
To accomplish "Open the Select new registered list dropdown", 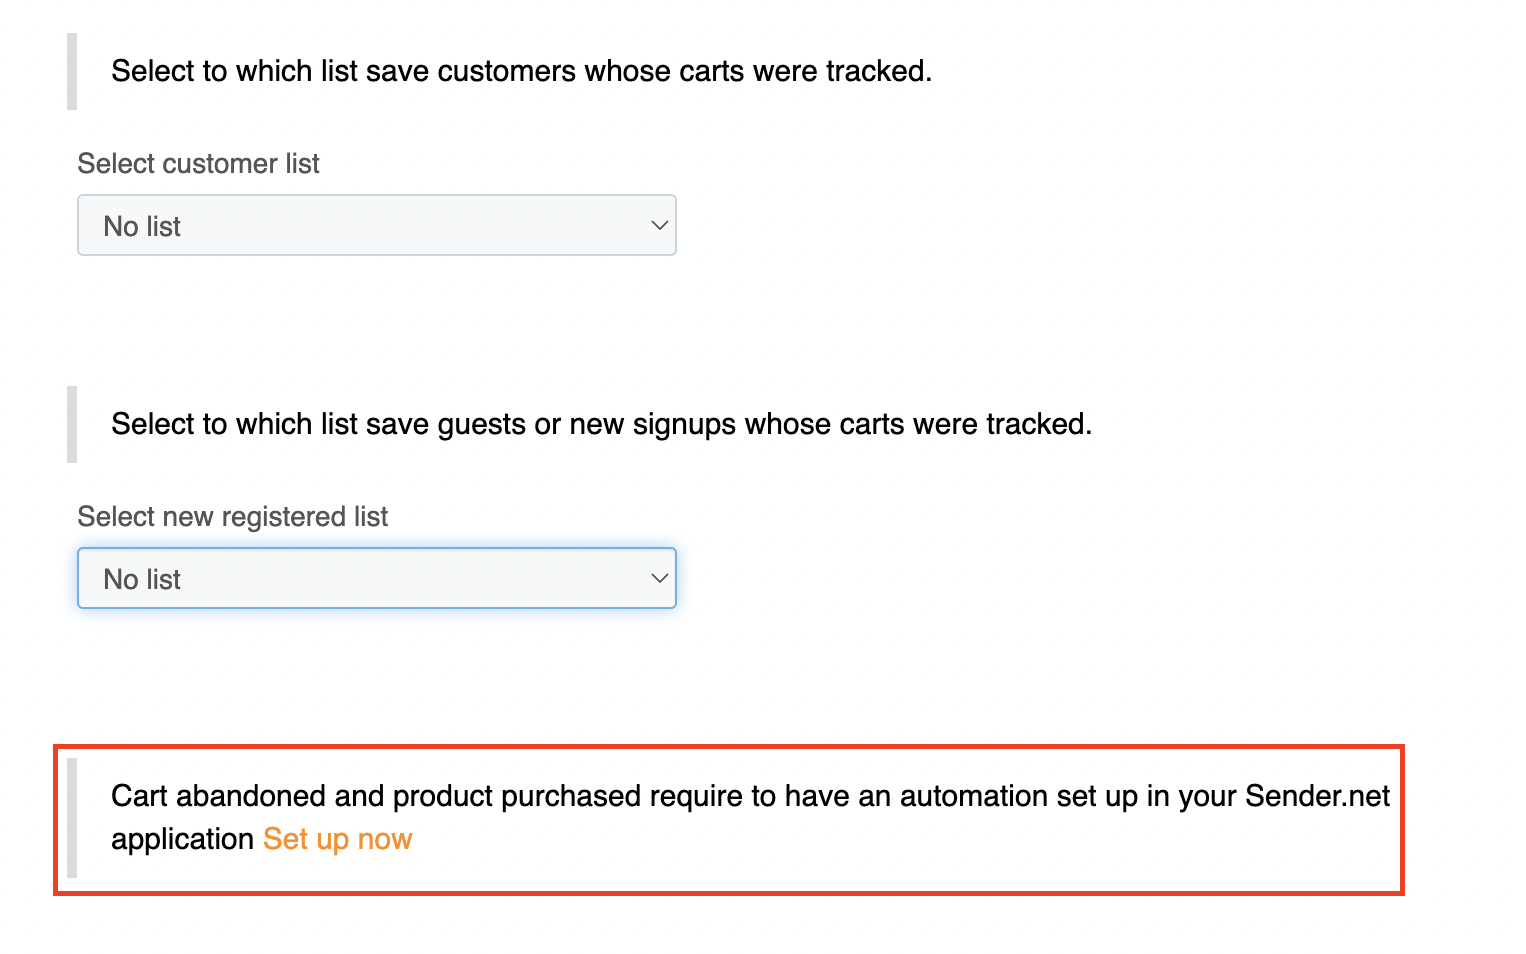I will pyautogui.click(x=376, y=578).
